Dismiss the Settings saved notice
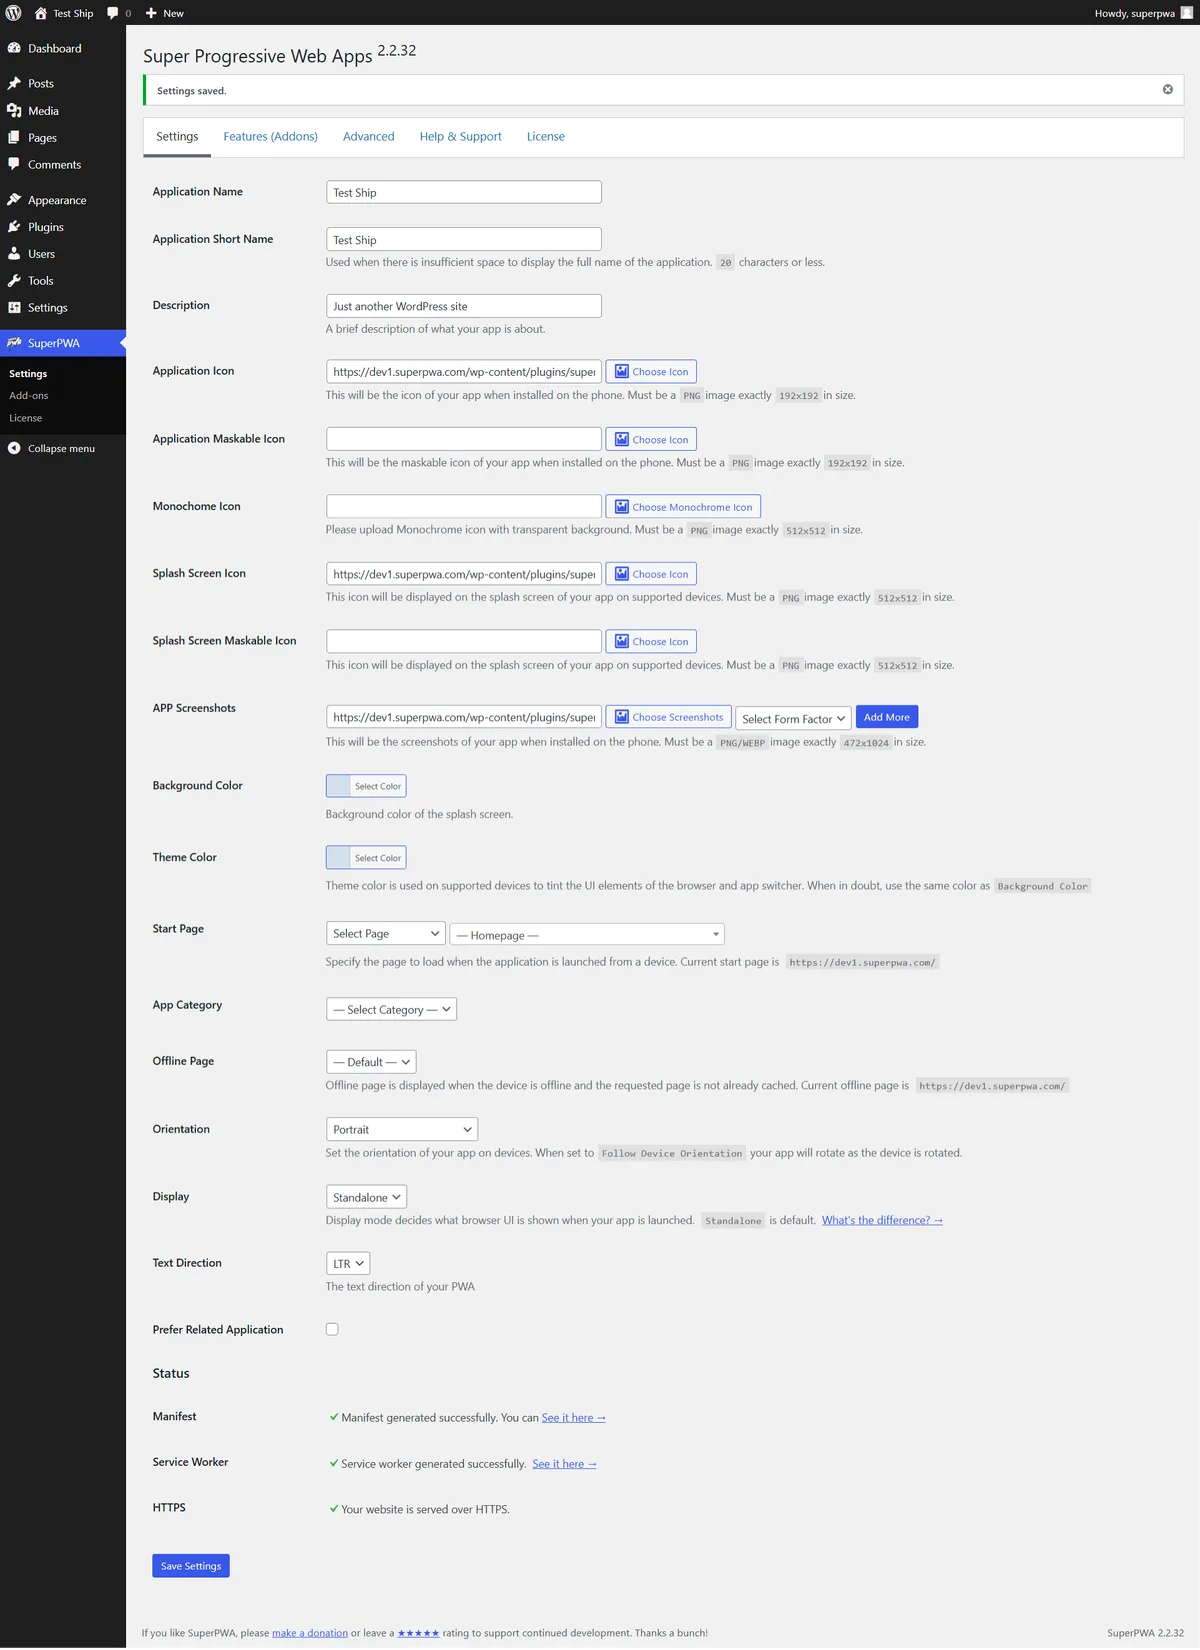Viewport: 1200px width, 1650px height. [x=1167, y=90]
